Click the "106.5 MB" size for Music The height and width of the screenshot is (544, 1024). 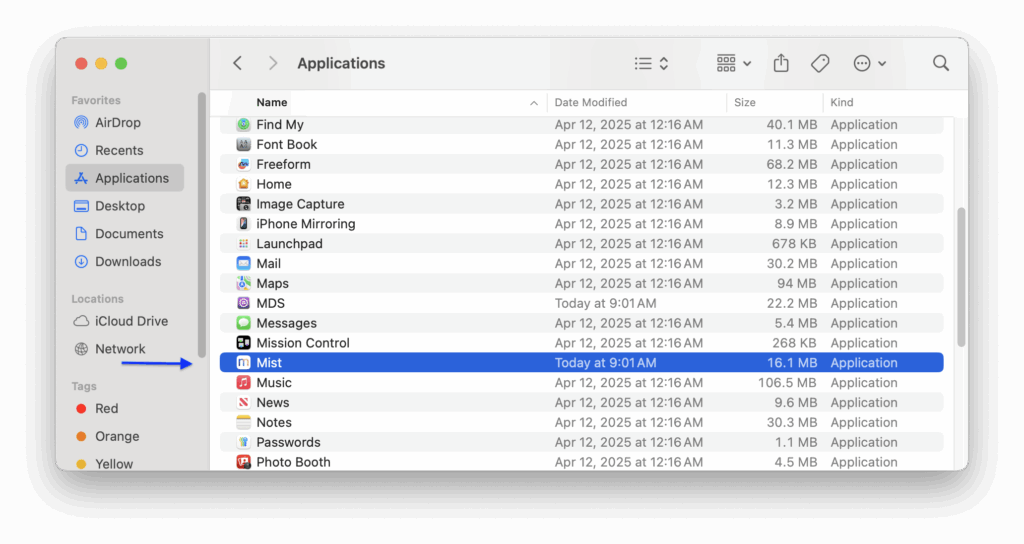click(x=787, y=383)
